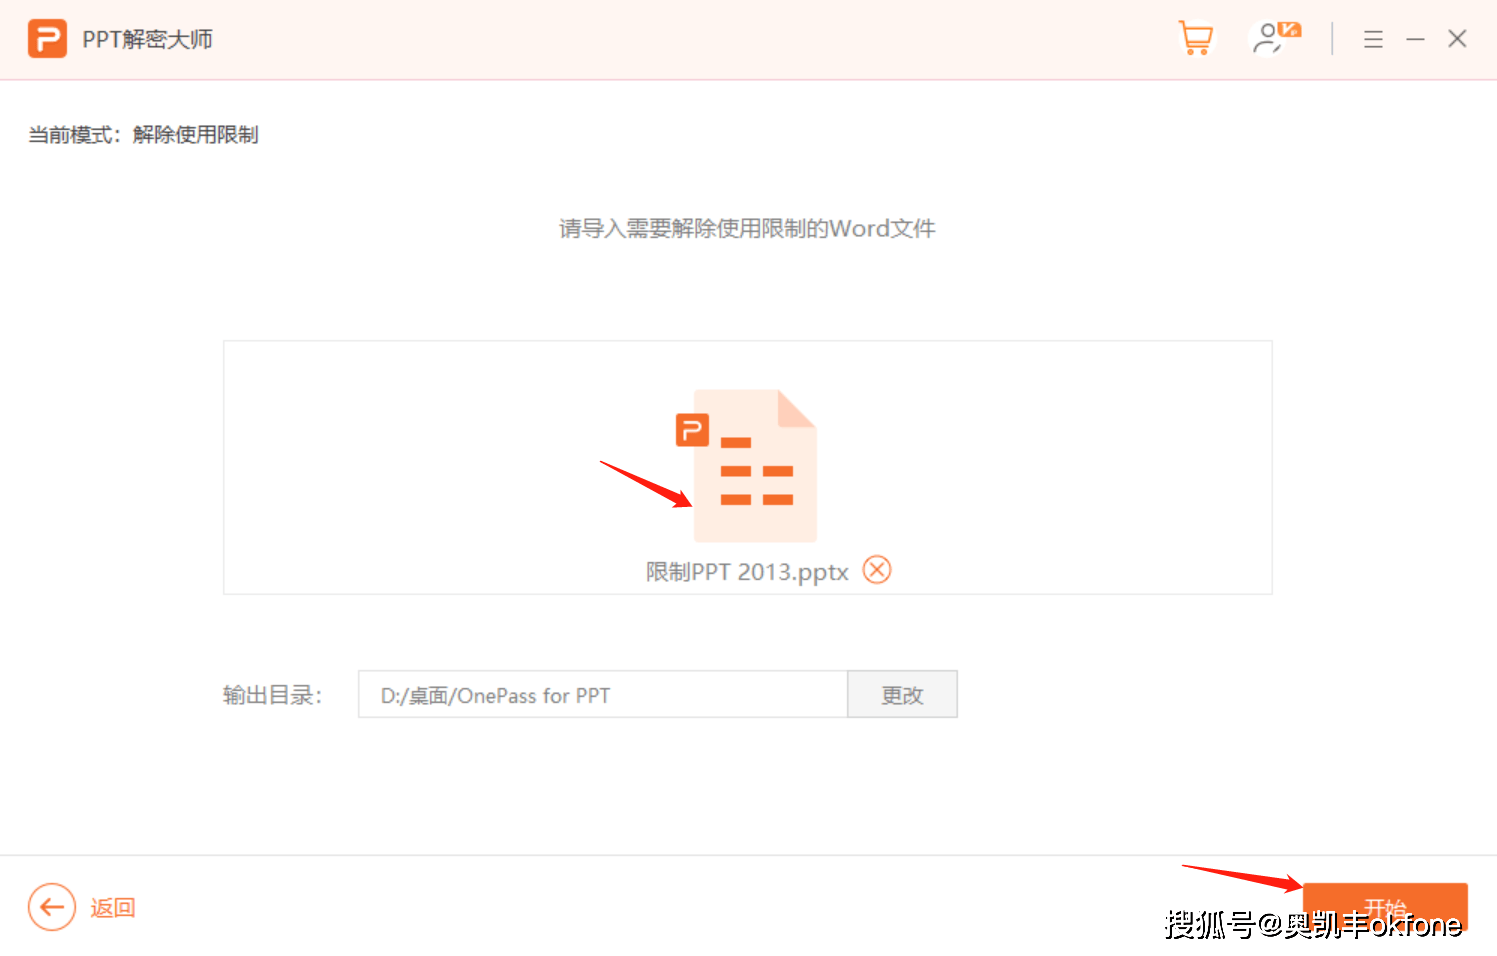1497x956 pixels.
Task: Close the PPT解密大师 window
Action: (1457, 39)
